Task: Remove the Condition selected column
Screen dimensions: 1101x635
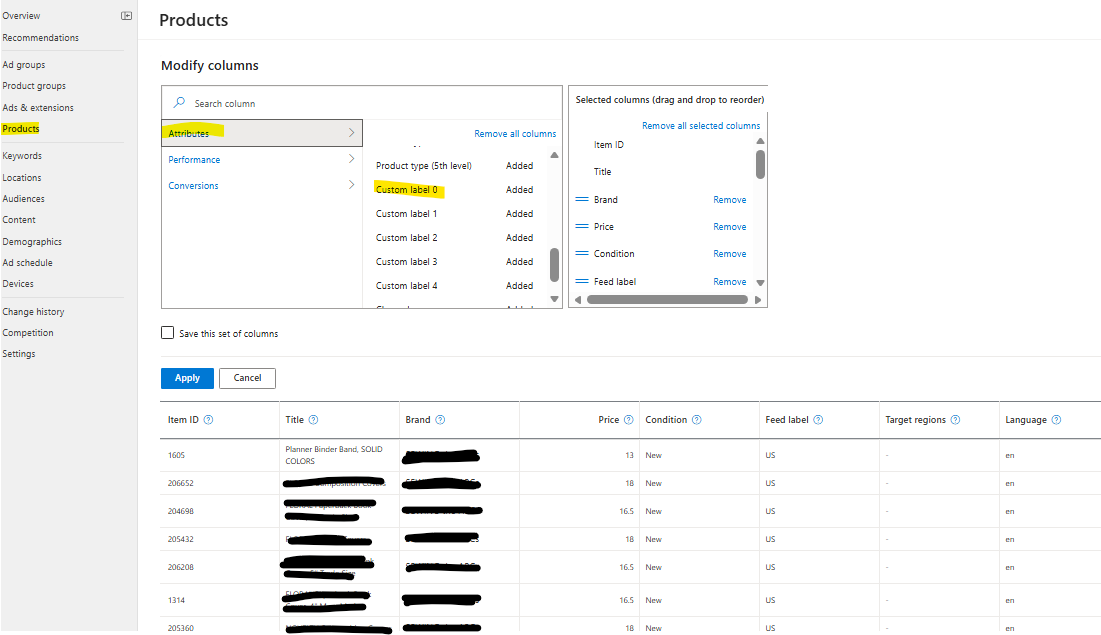Action: [x=730, y=254]
